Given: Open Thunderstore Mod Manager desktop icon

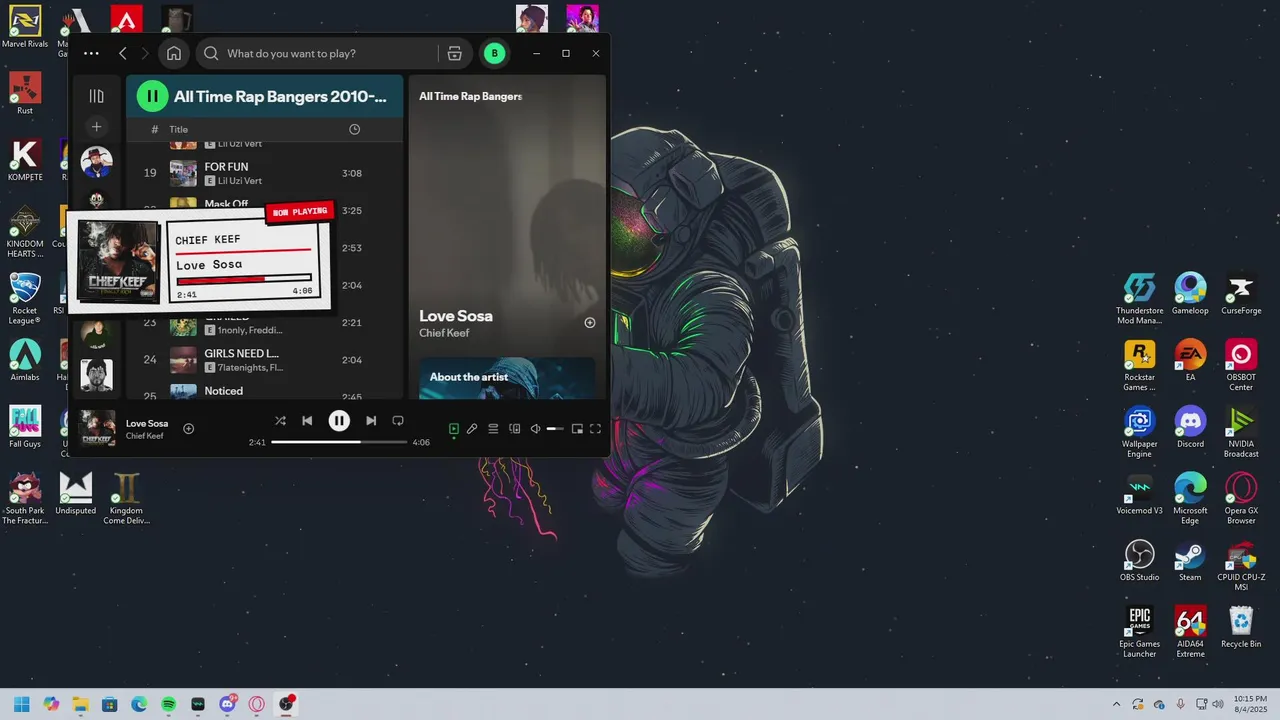Looking at the screenshot, I should pyautogui.click(x=1139, y=298).
